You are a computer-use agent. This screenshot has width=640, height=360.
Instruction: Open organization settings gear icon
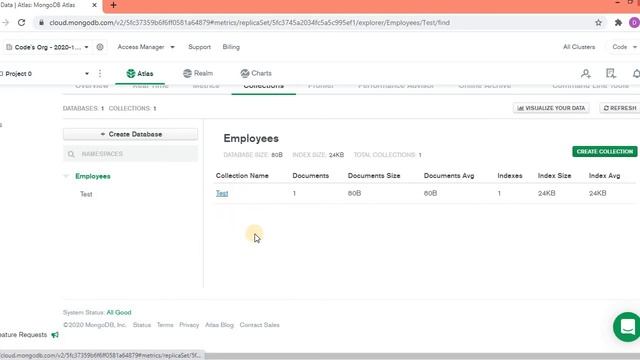pyautogui.click(x=100, y=47)
